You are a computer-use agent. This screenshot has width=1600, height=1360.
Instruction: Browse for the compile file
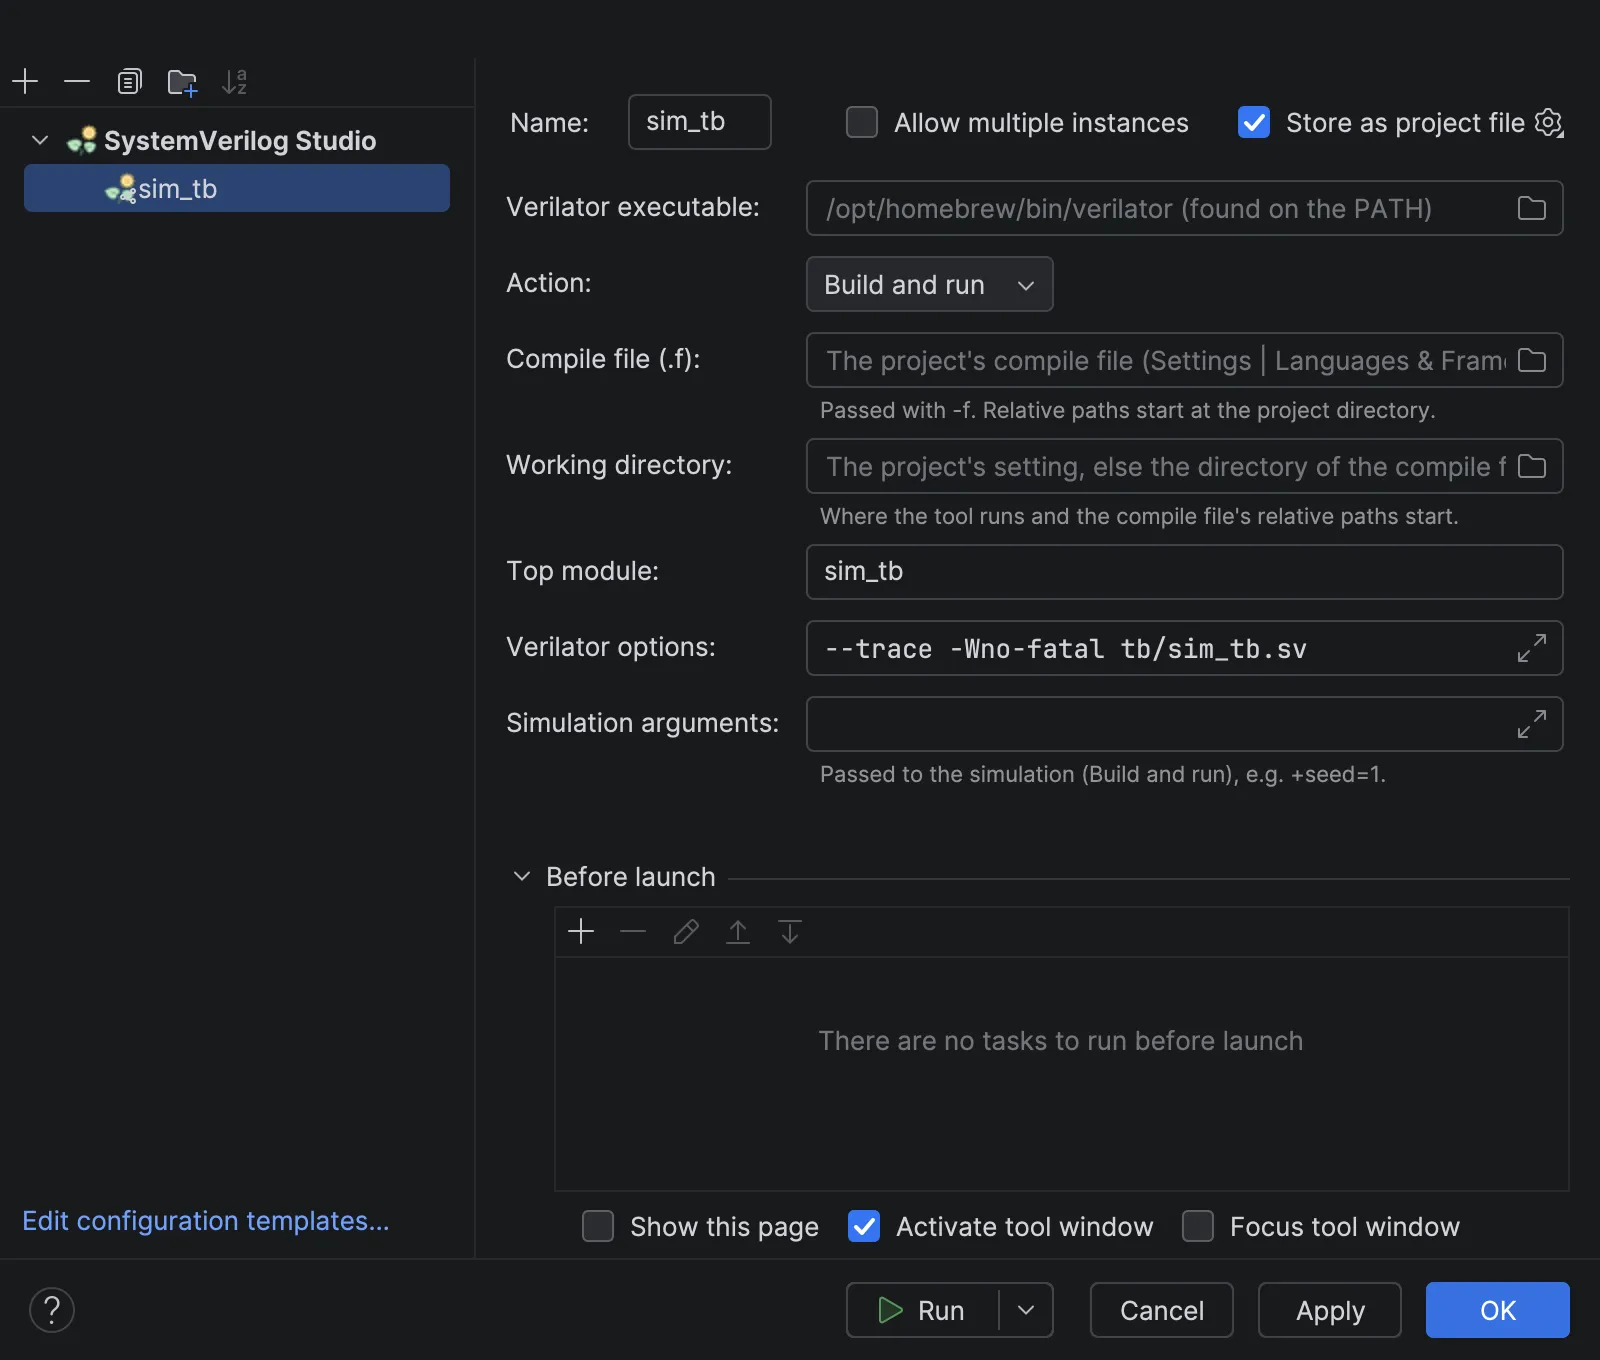pos(1532,360)
